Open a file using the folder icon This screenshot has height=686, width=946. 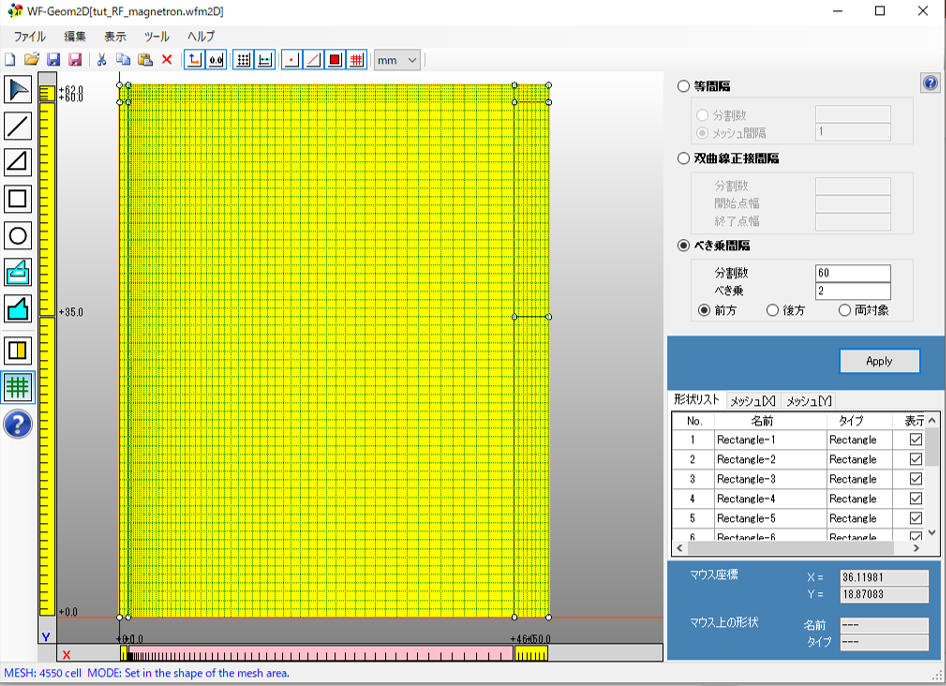pos(31,60)
